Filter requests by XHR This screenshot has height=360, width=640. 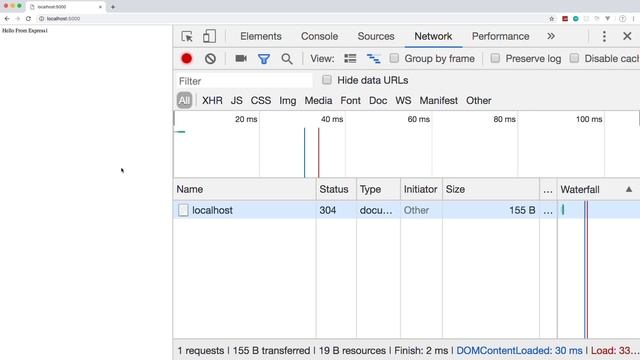[212, 100]
